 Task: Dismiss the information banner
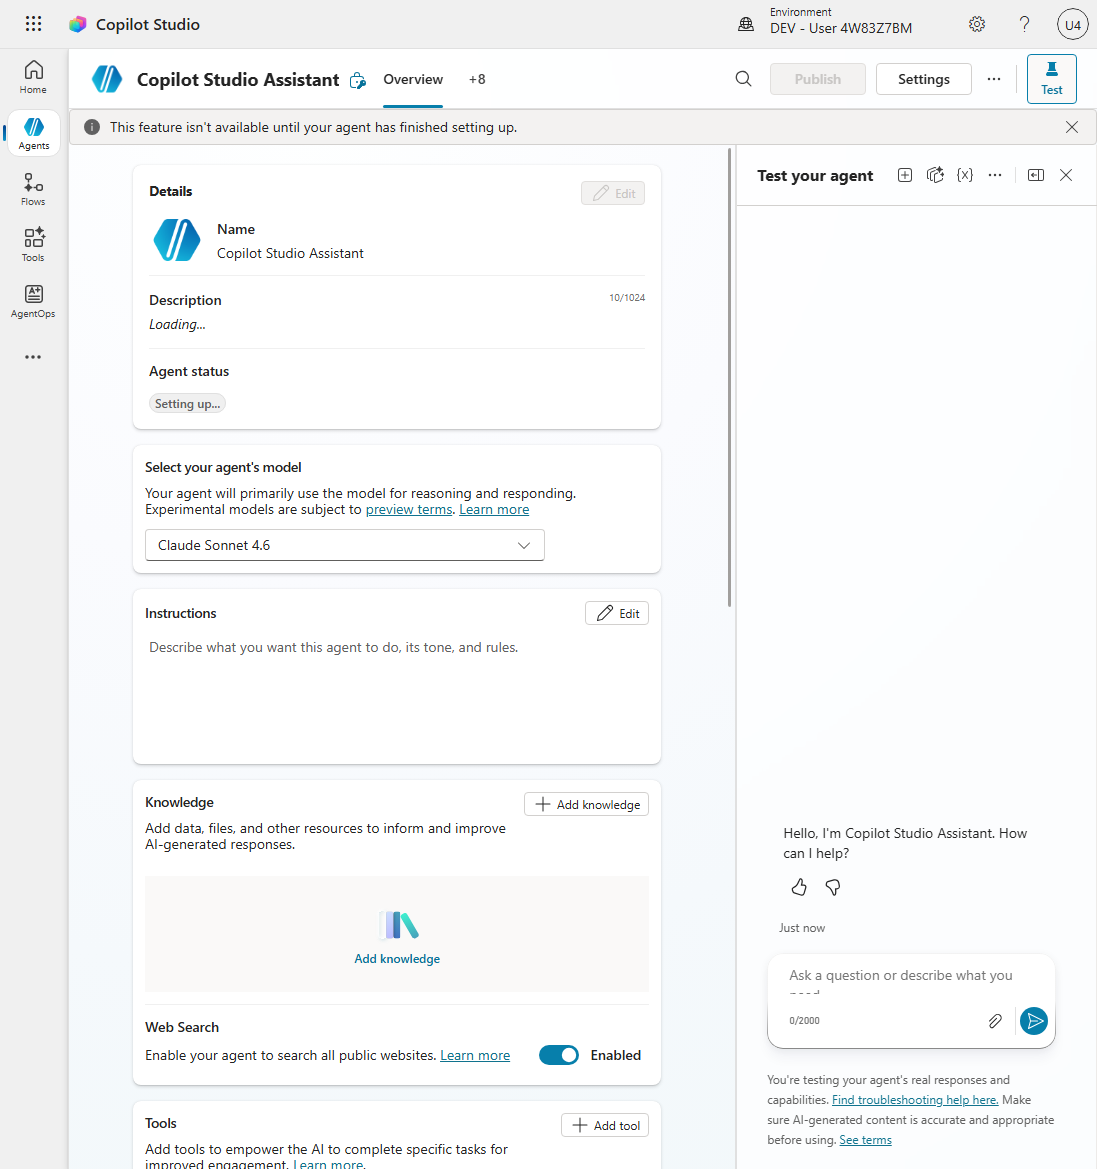click(x=1072, y=127)
